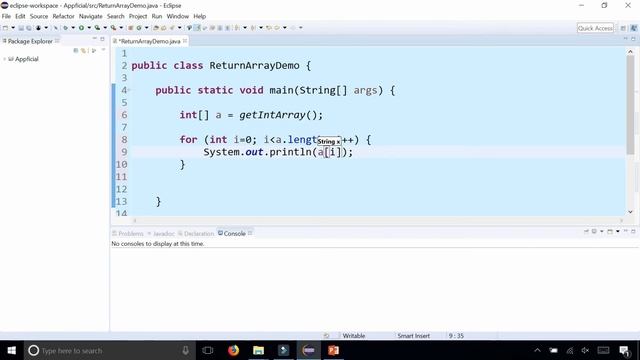Image resolution: width=640 pixels, height=360 pixels.
Task: Click the New Java Package icon
Action: tap(131, 28)
